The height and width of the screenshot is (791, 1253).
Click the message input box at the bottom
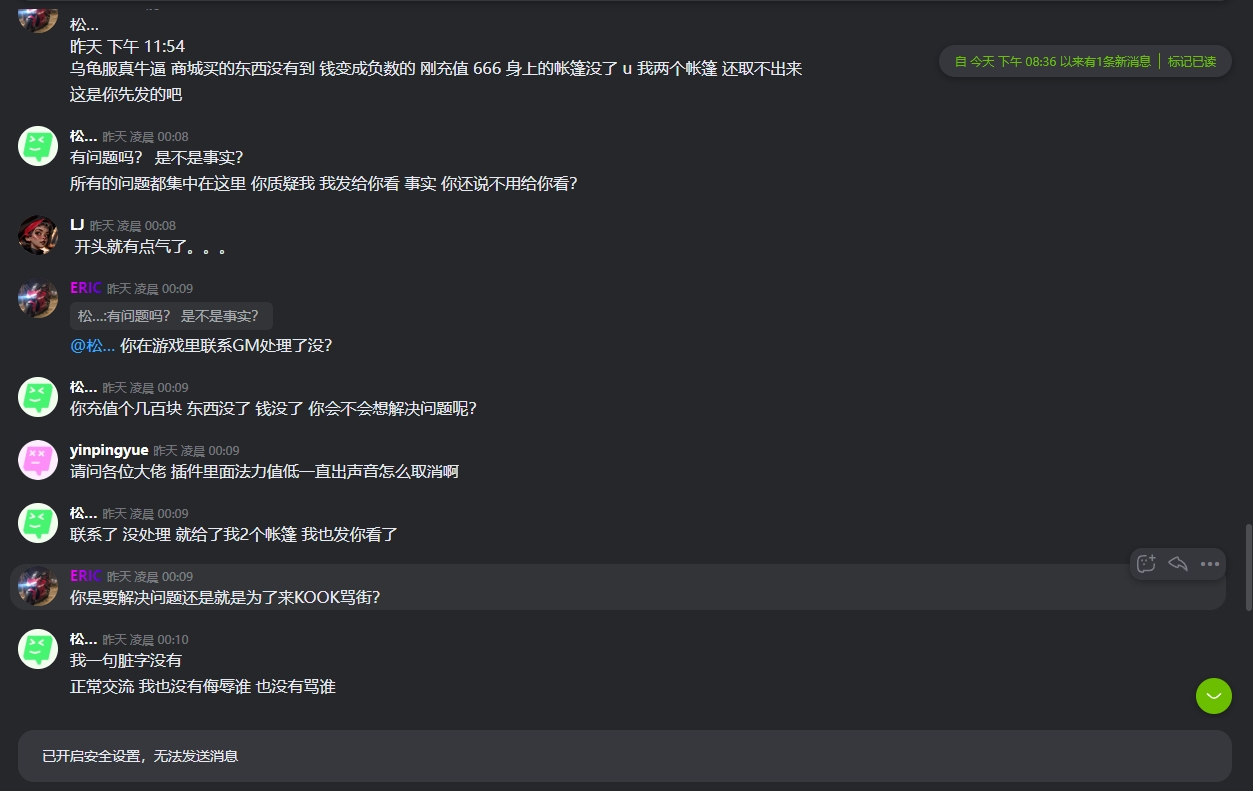tap(625, 756)
